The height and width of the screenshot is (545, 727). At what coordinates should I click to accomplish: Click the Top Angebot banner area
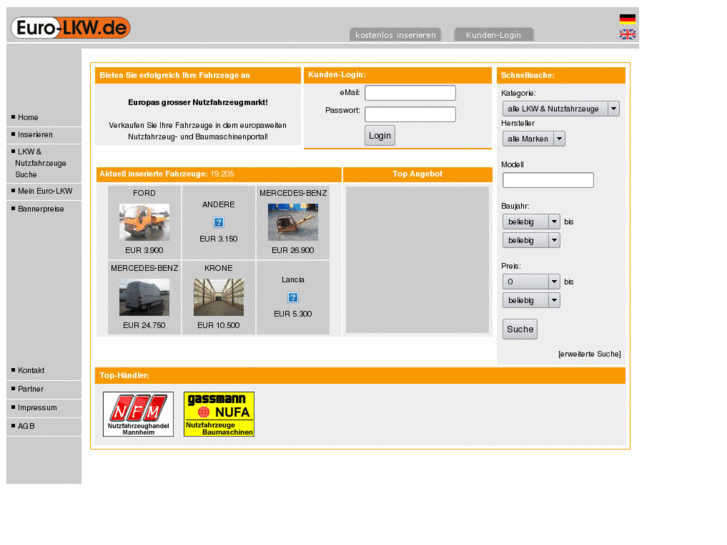click(417, 260)
